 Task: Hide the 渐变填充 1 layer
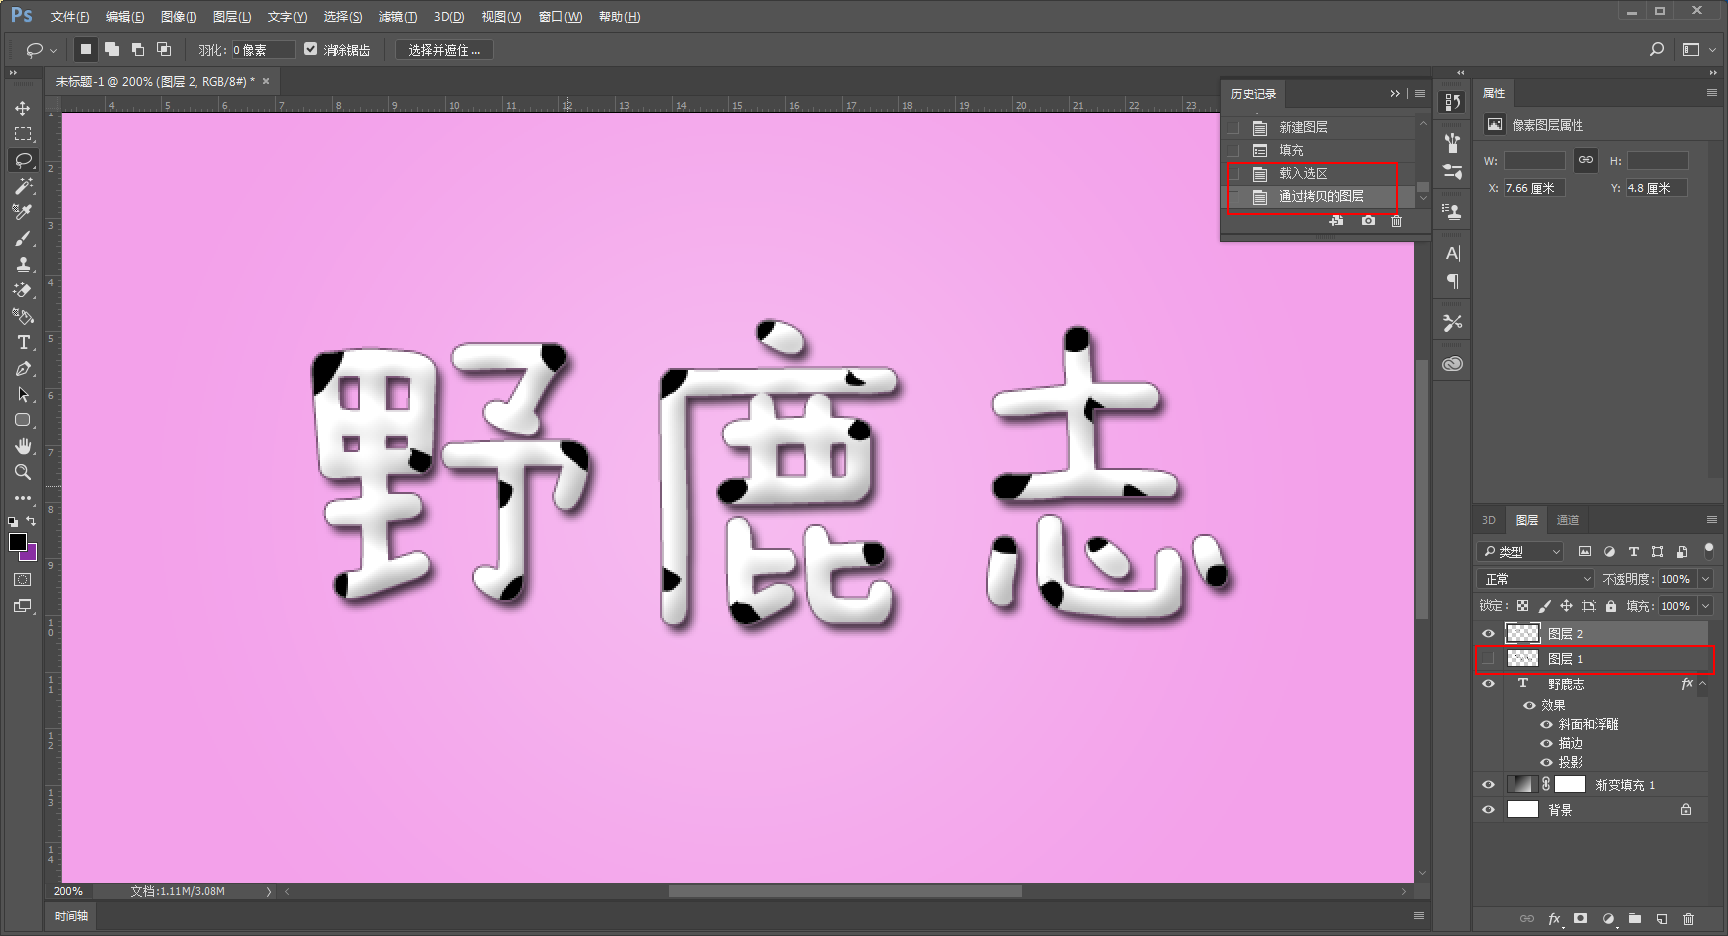tap(1488, 785)
